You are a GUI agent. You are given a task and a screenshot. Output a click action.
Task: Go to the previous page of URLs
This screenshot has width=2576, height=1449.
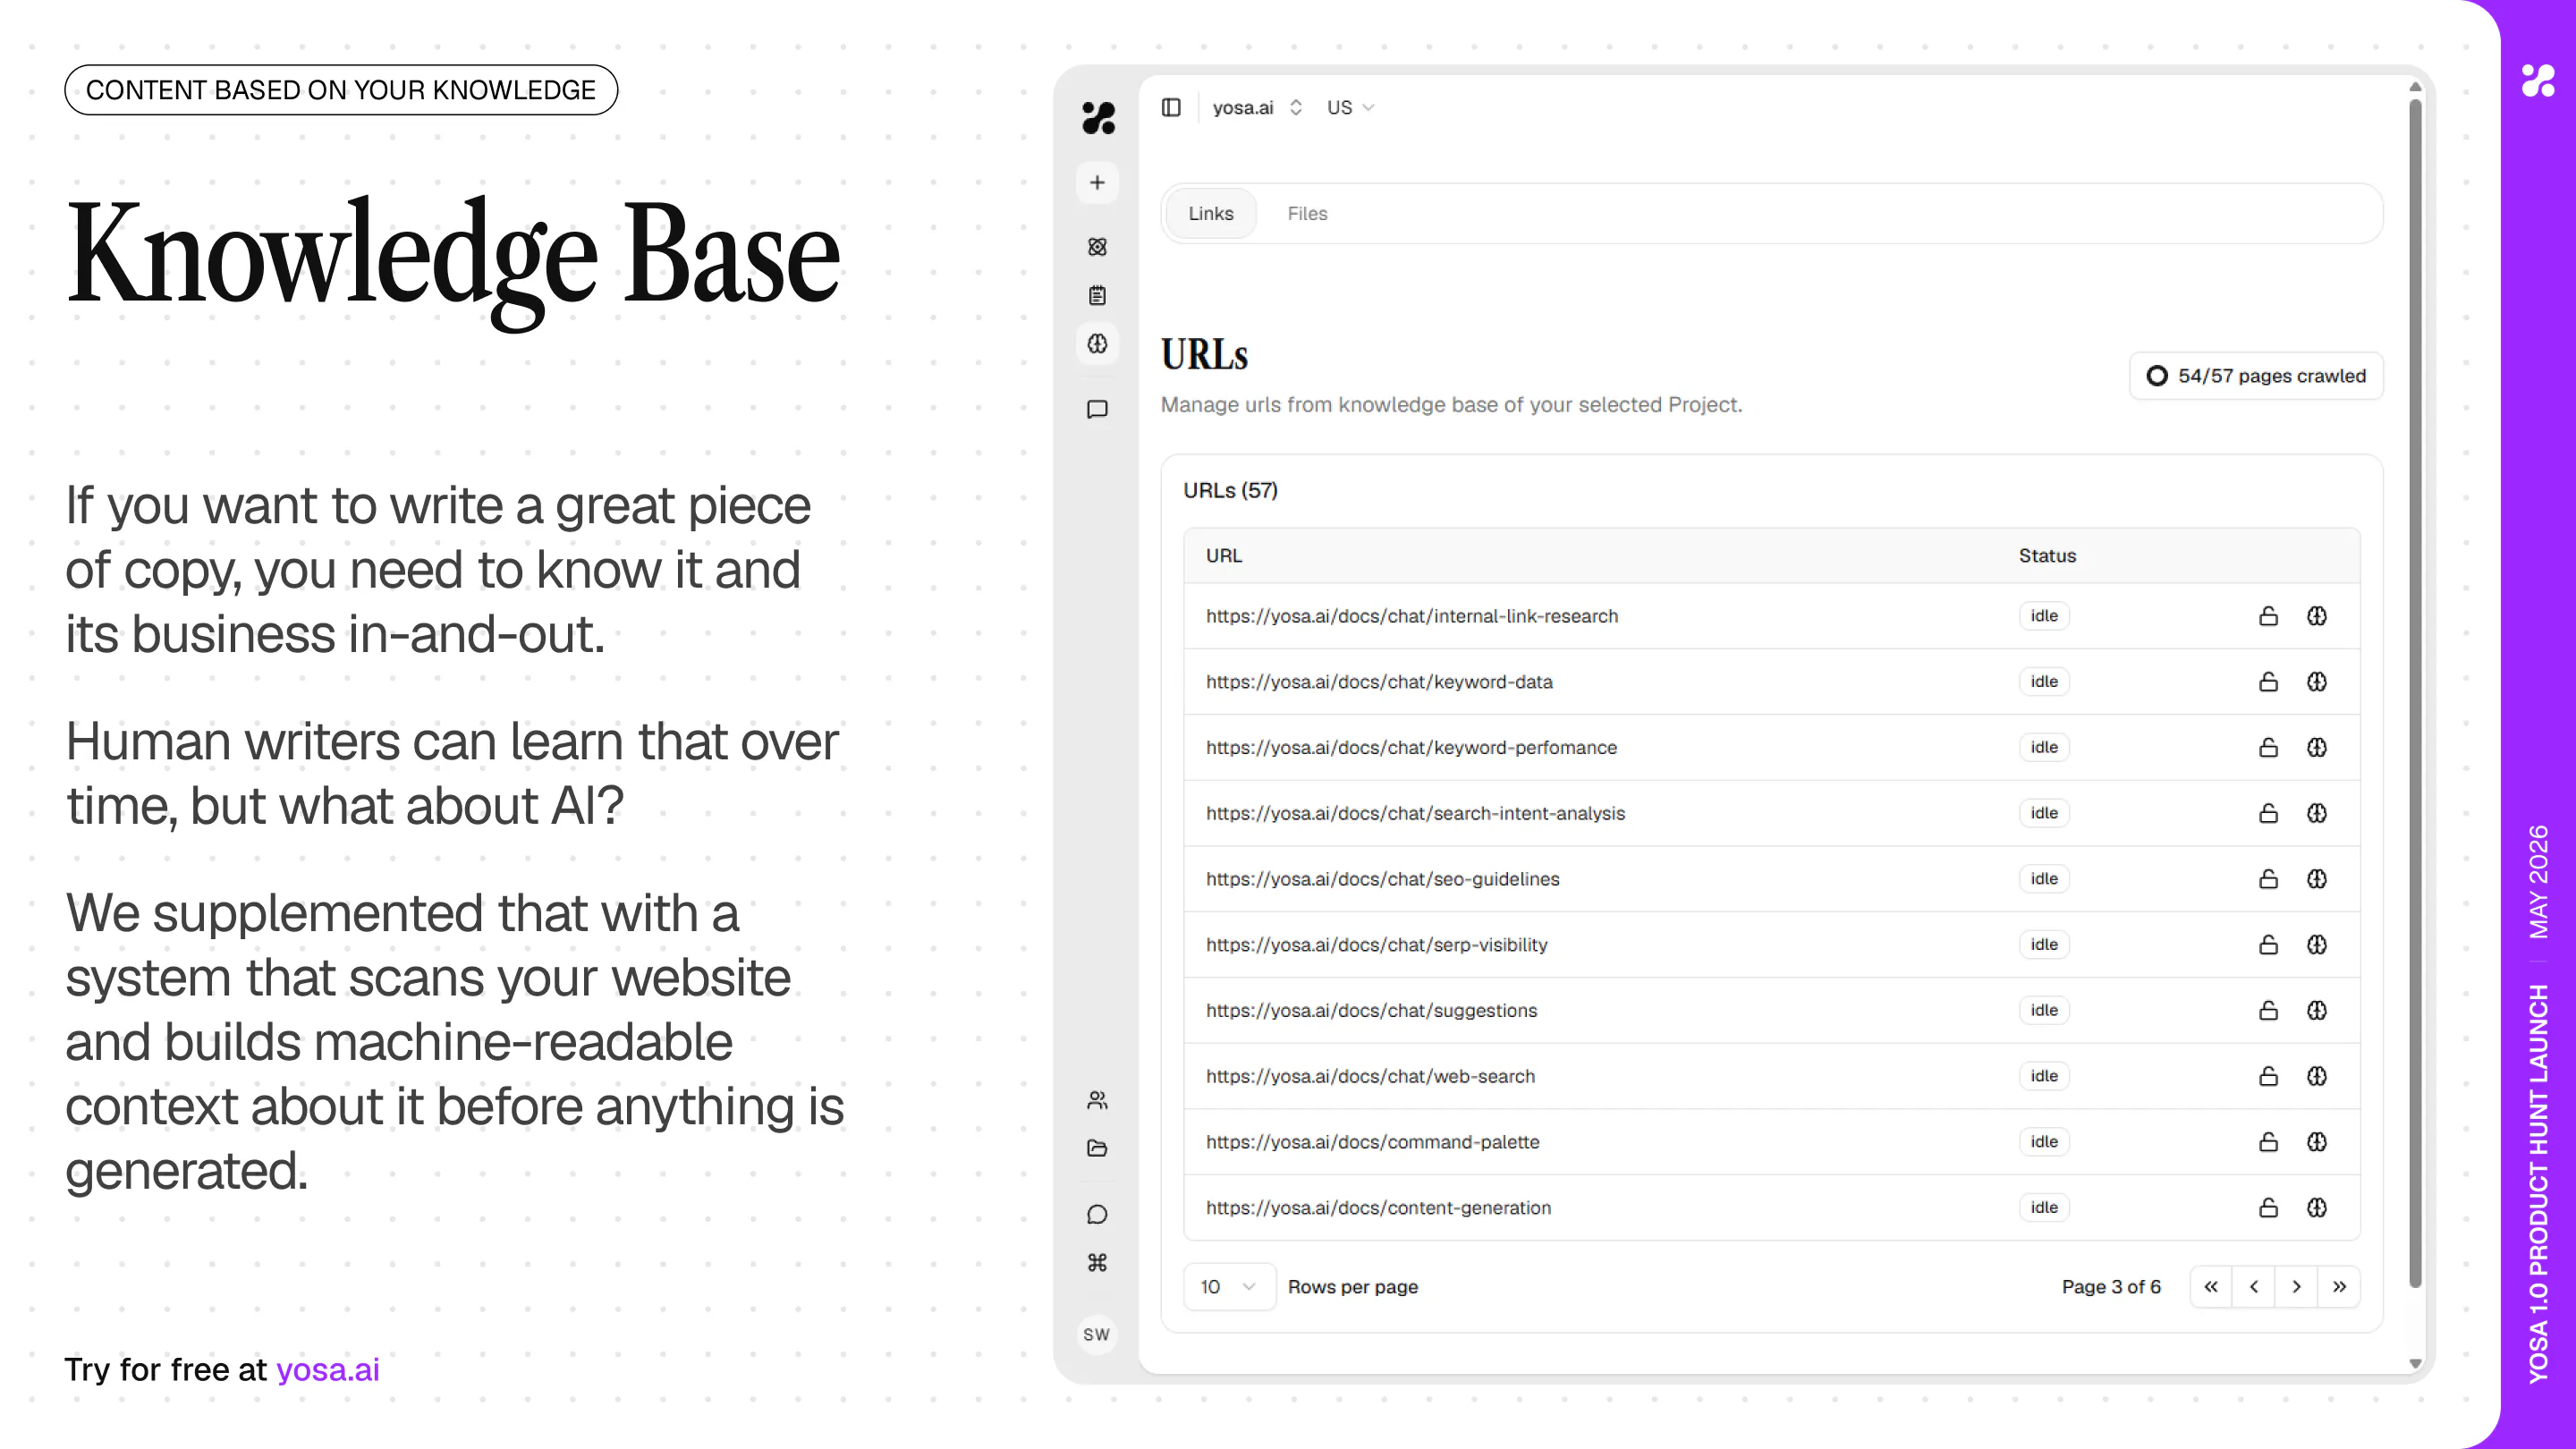2254,1287
